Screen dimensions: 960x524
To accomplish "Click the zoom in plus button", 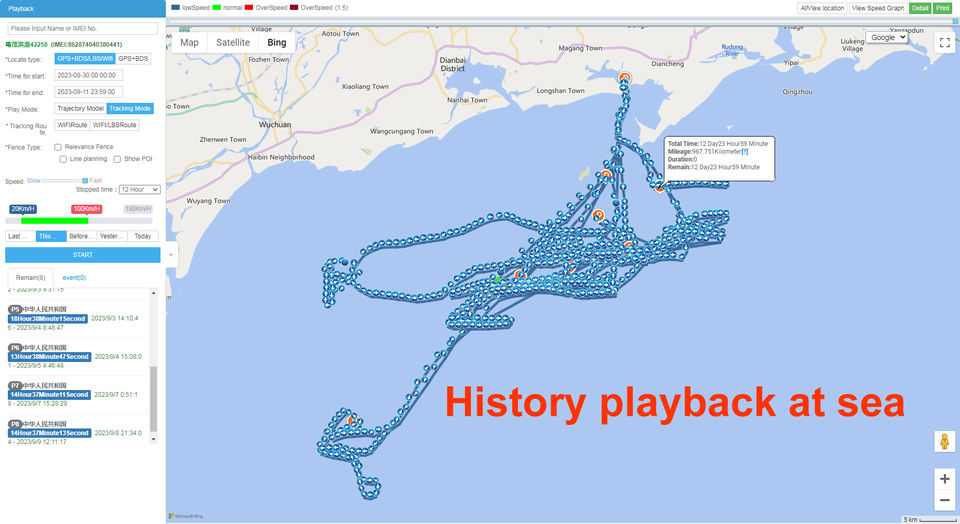I will pyautogui.click(x=944, y=478).
